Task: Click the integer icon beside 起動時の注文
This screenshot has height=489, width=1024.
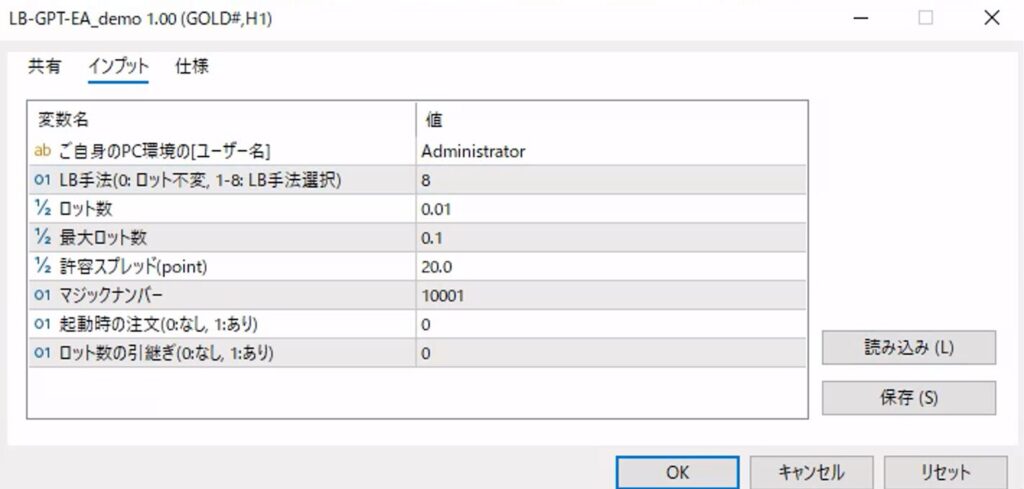Action: coord(42,325)
